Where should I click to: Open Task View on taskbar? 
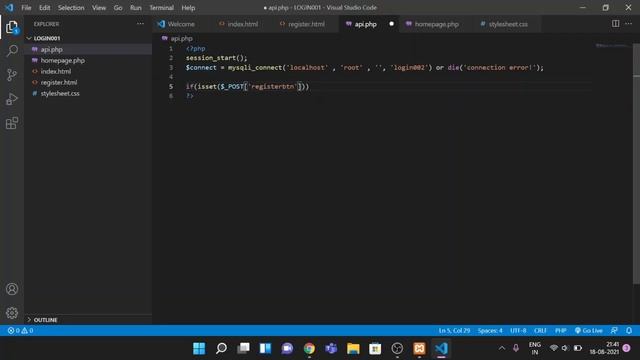click(243, 348)
